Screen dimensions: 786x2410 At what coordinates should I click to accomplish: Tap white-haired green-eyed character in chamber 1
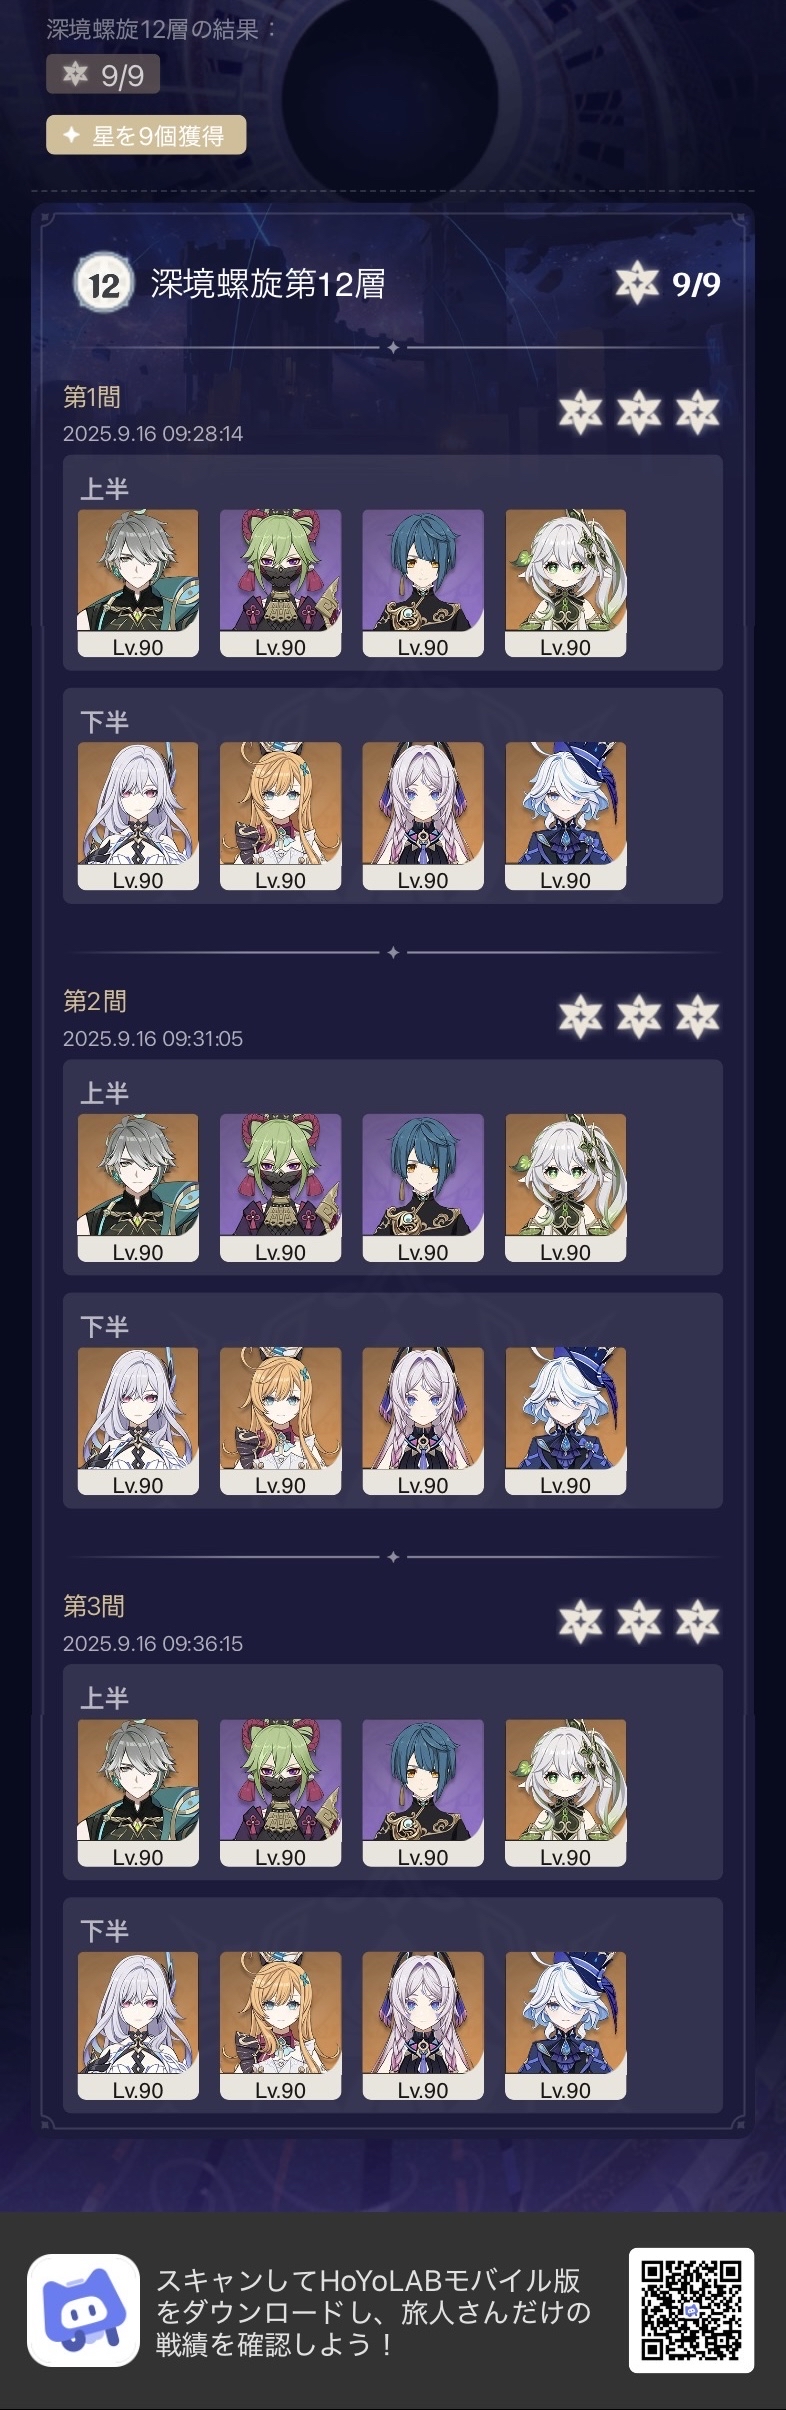tap(566, 583)
